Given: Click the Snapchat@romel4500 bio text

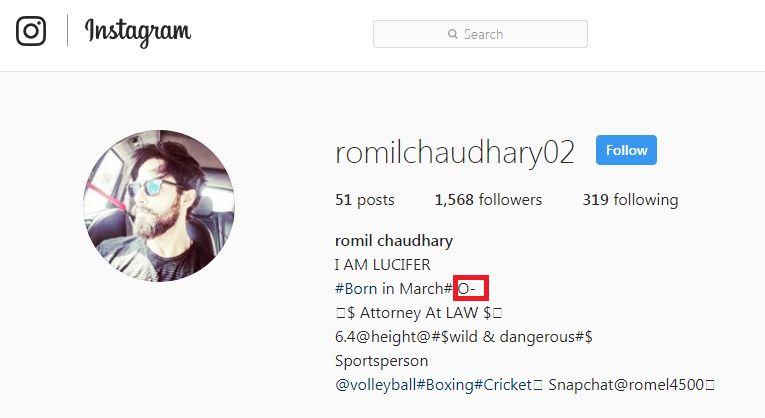Looking at the screenshot, I should (x=626, y=385).
